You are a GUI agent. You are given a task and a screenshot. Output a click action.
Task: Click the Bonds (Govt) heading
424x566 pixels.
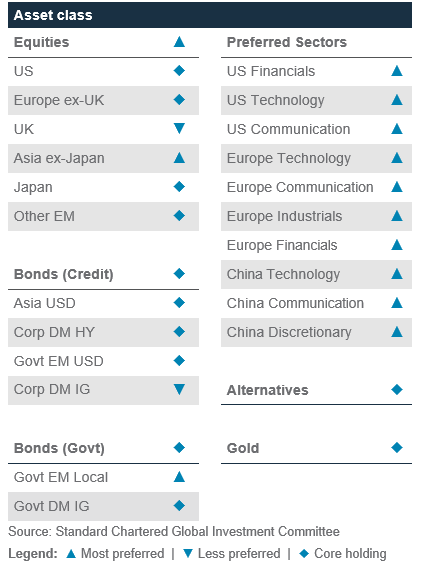tap(59, 448)
